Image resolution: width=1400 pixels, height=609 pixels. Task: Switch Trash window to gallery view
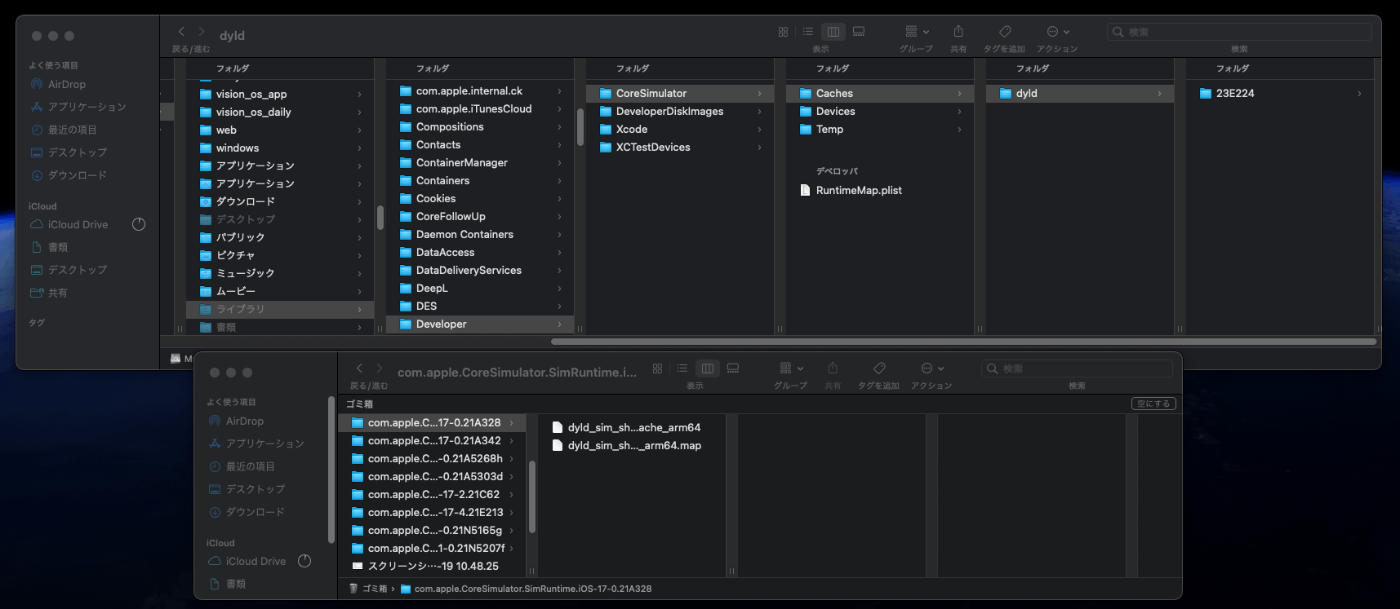click(x=733, y=369)
